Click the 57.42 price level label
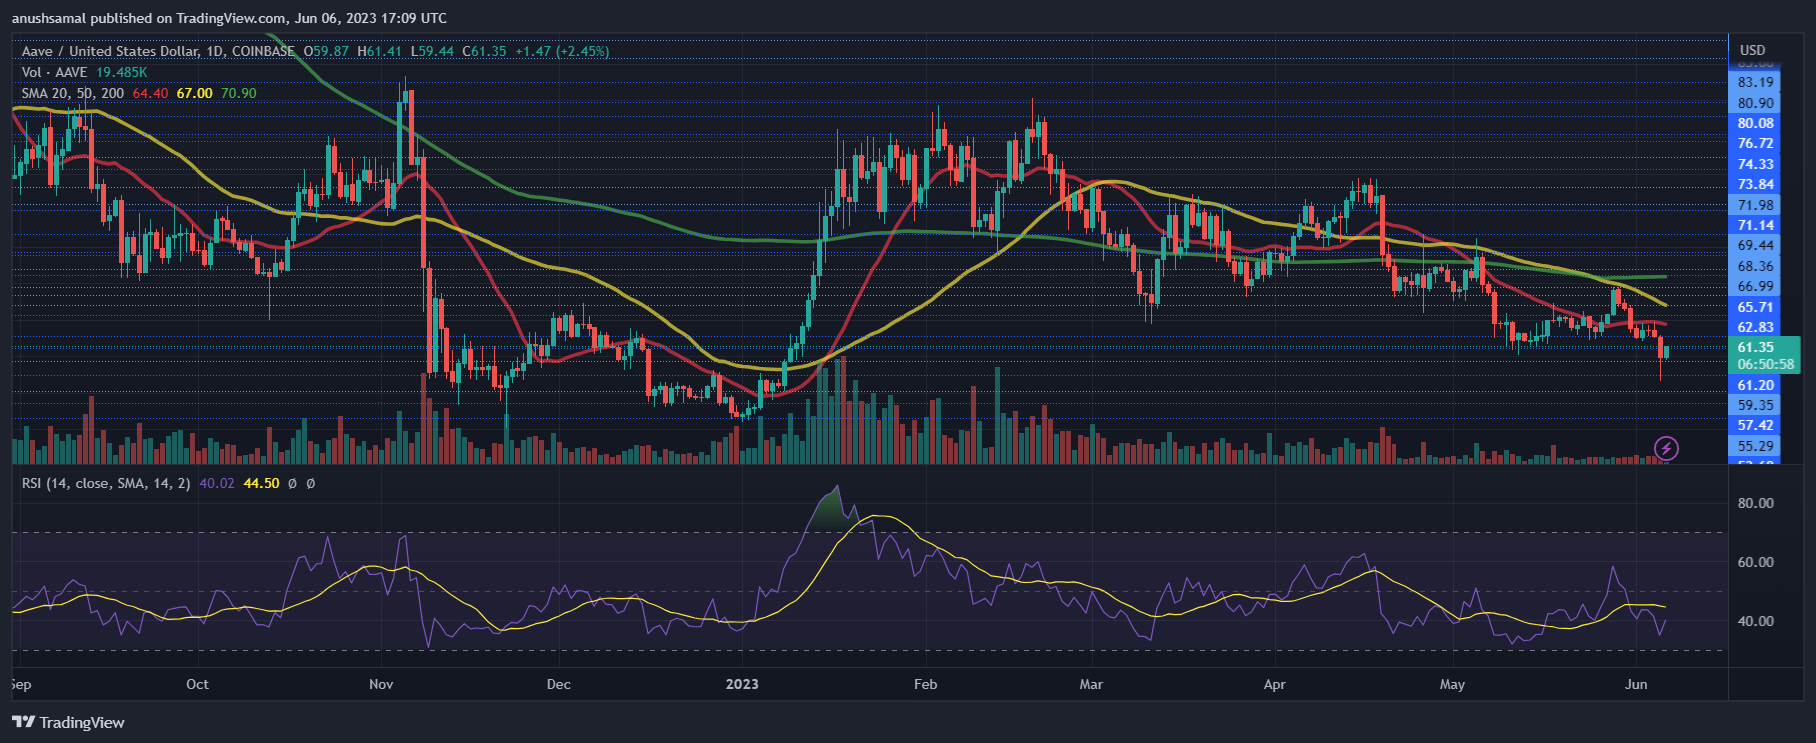 click(x=1755, y=425)
